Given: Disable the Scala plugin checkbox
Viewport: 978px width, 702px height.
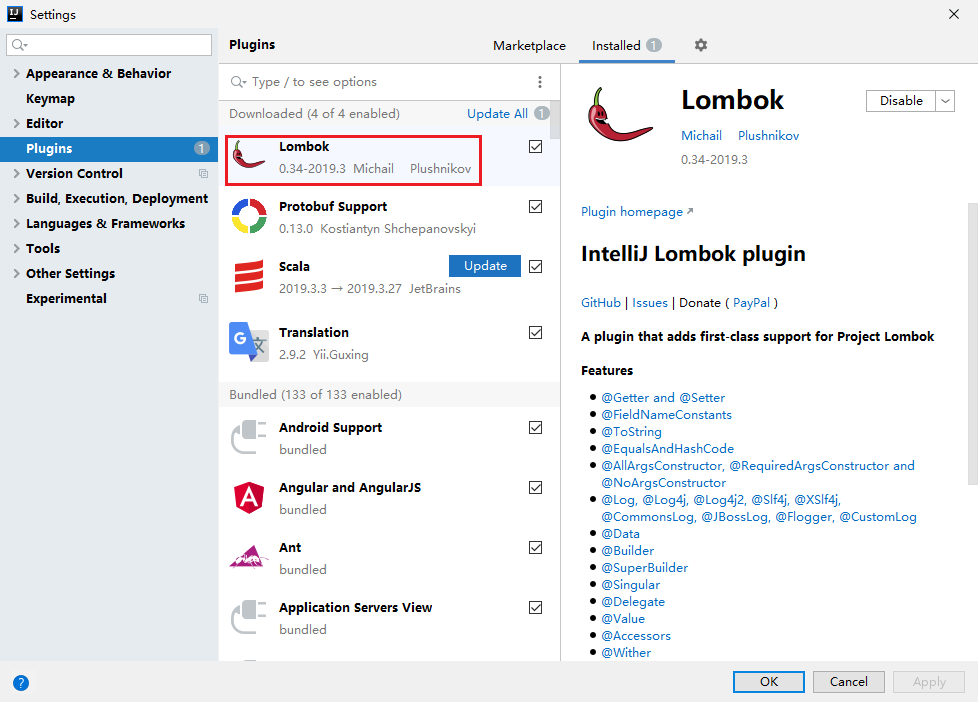Looking at the screenshot, I should click(x=535, y=267).
